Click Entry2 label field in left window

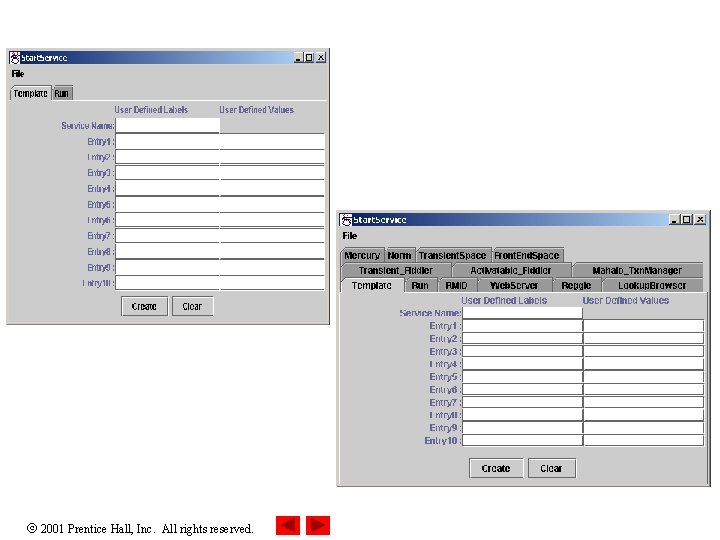tap(168, 157)
